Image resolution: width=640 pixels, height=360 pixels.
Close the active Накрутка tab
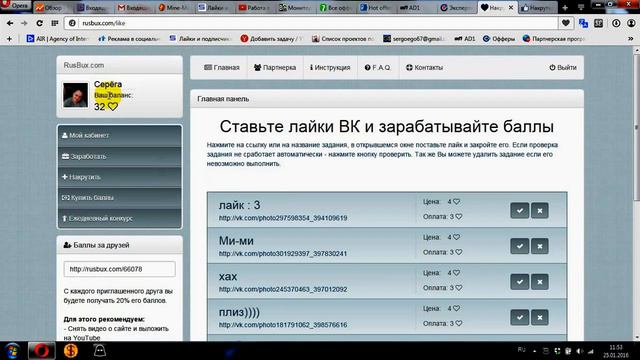511,7
